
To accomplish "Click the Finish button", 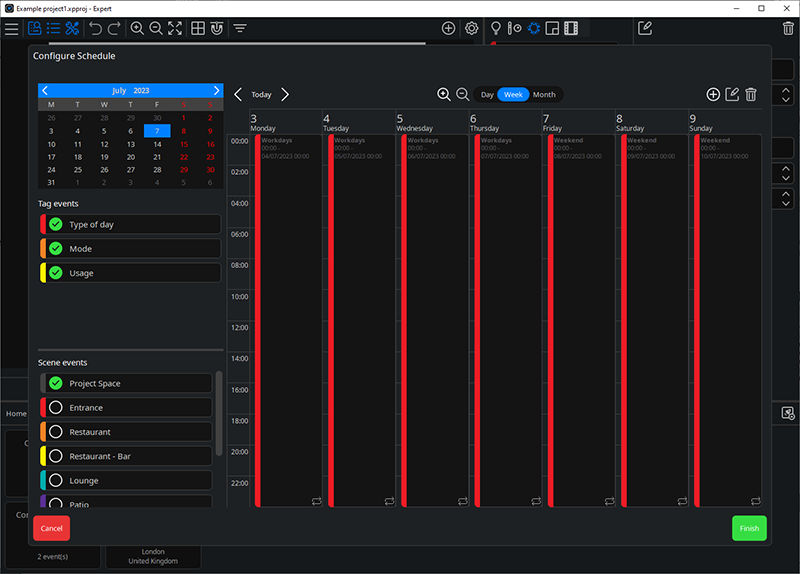I will pos(749,528).
